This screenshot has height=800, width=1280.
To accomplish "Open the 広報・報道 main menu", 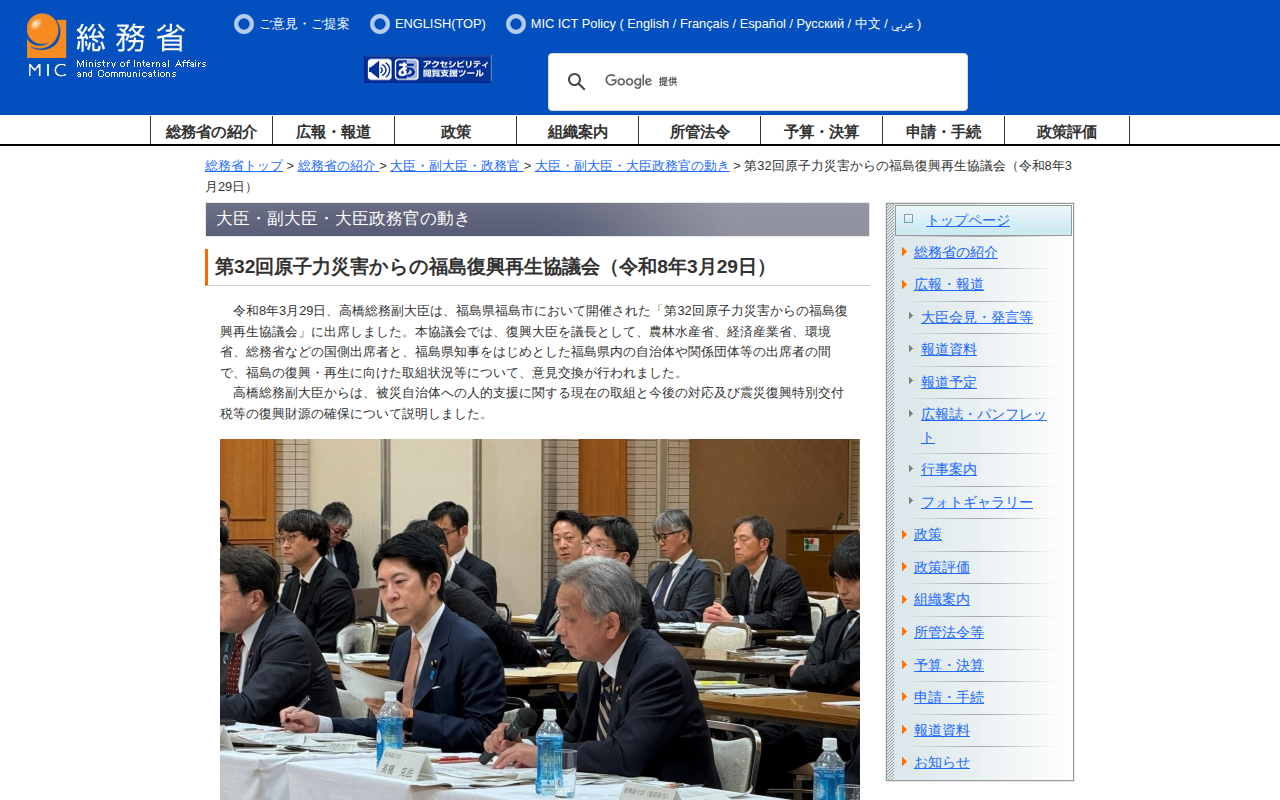I will tap(333, 131).
